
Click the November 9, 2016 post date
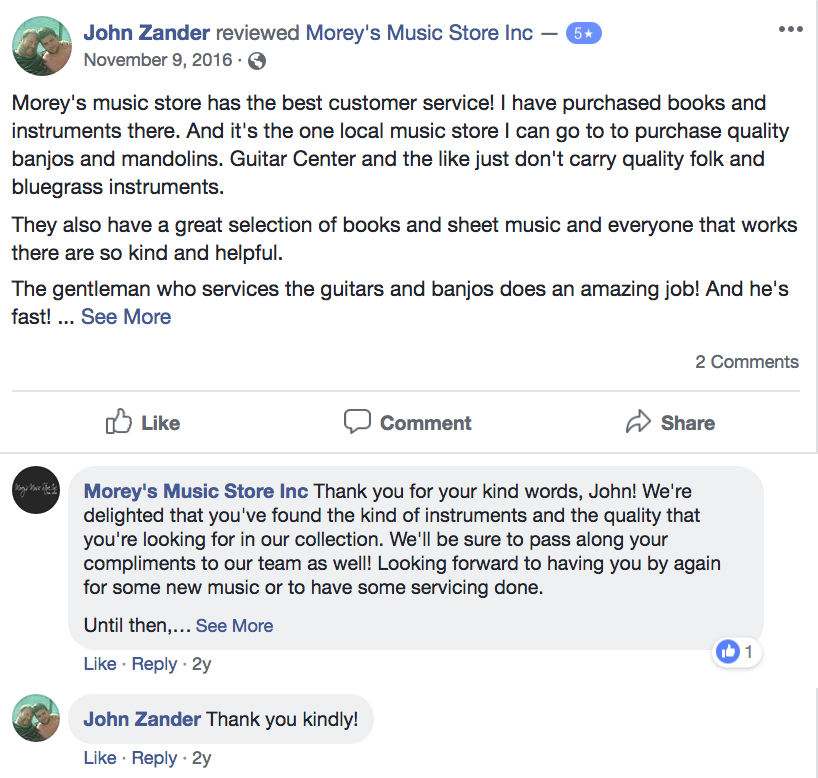click(158, 60)
